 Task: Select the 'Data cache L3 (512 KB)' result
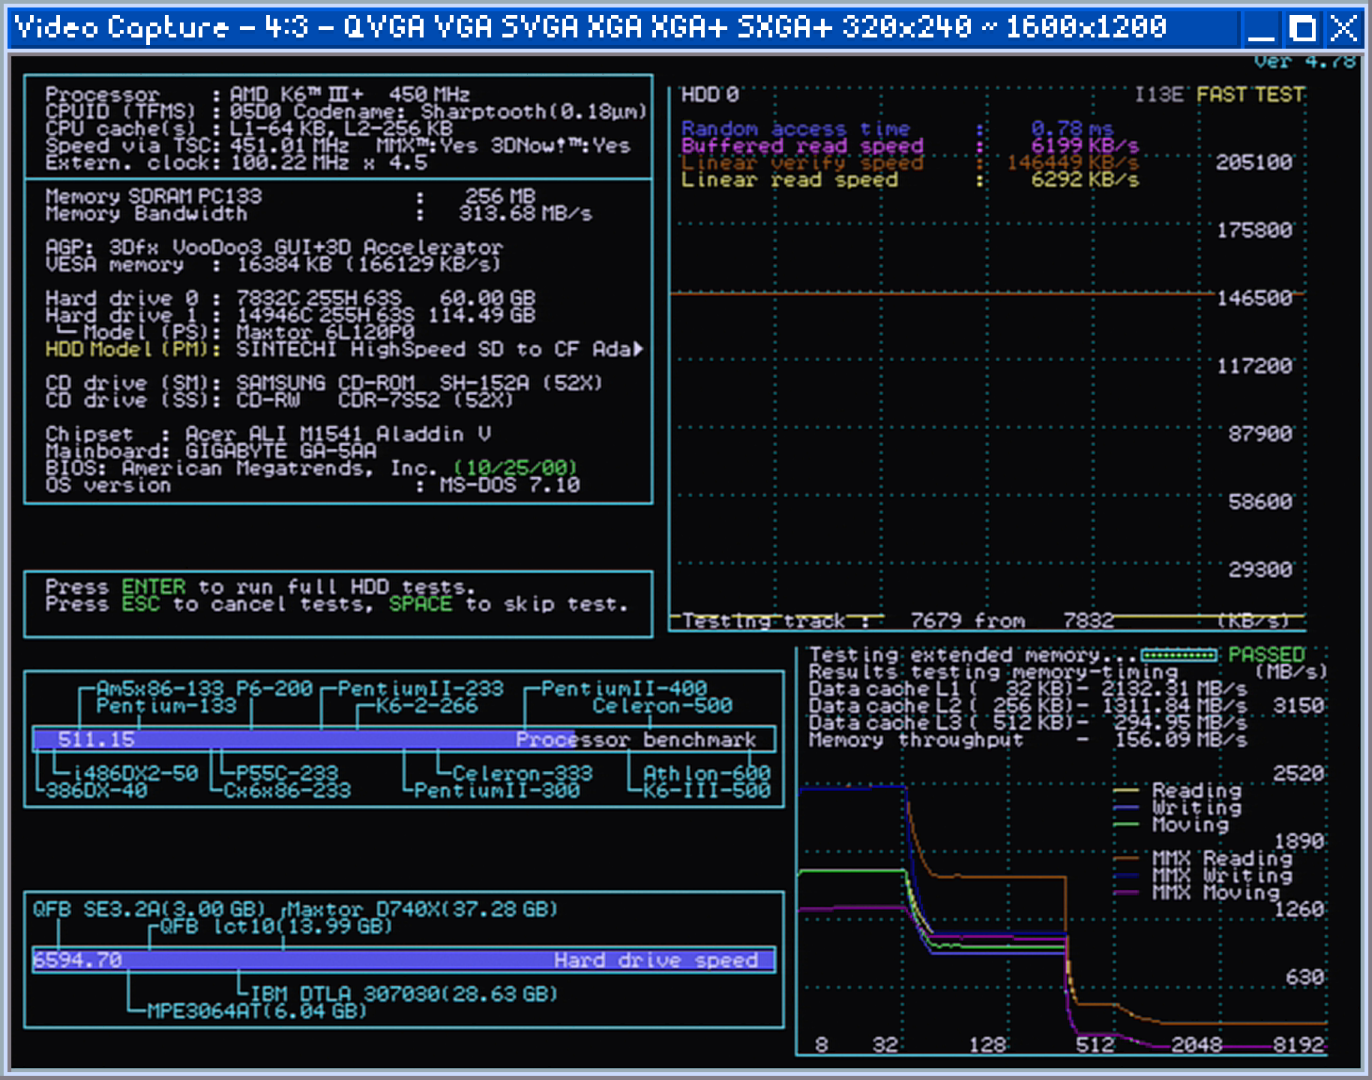[1028, 723]
